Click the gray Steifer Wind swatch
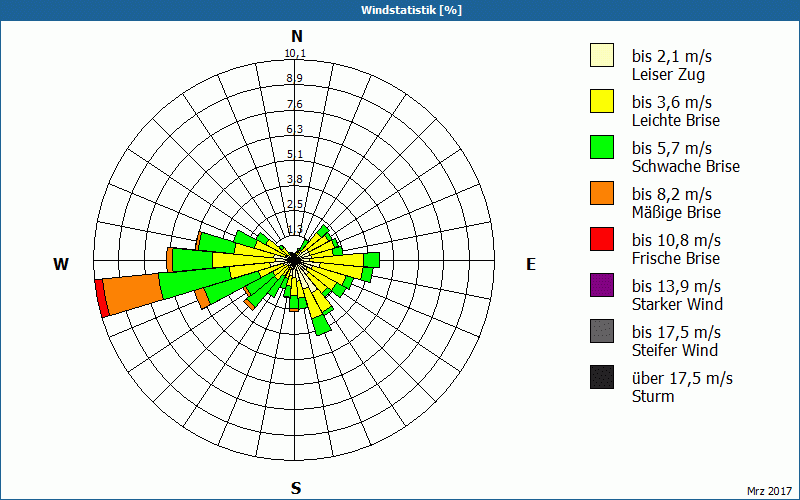The height and width of the screenshot is (500, 800). pyautogui.click(x=602, y=331)
